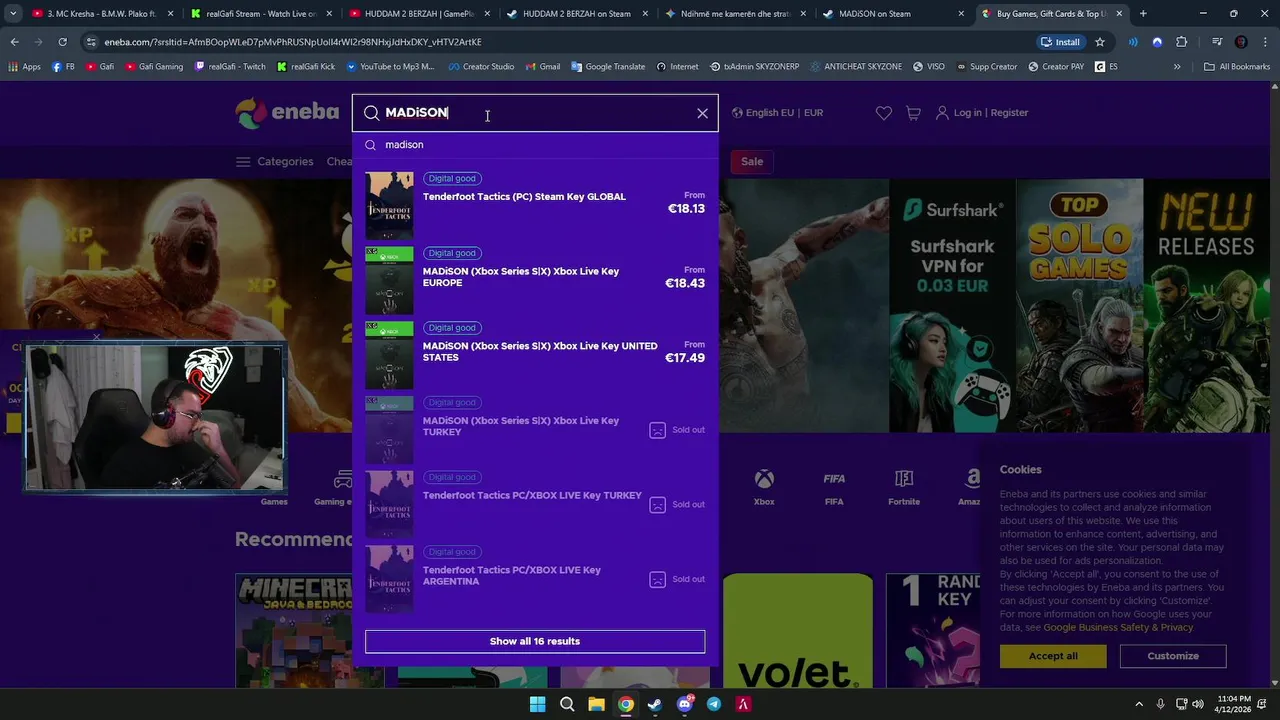The height and width of the screenshot is (720, 1280).
Task: Click Show all 16 results button
Action: (535, 641)
